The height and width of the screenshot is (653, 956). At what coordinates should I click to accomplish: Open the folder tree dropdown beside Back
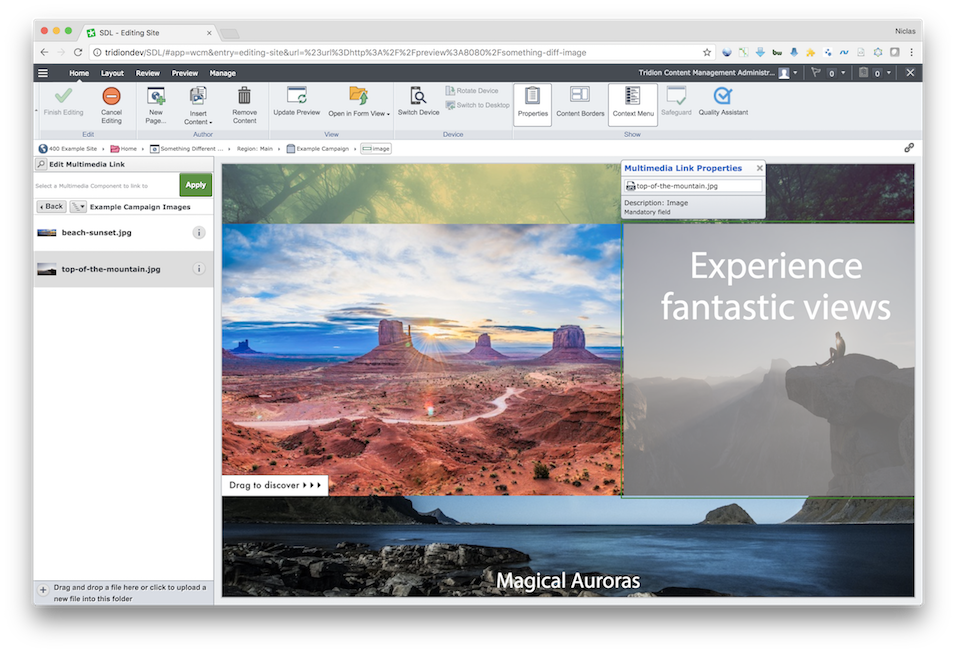(x=78, y=207)
